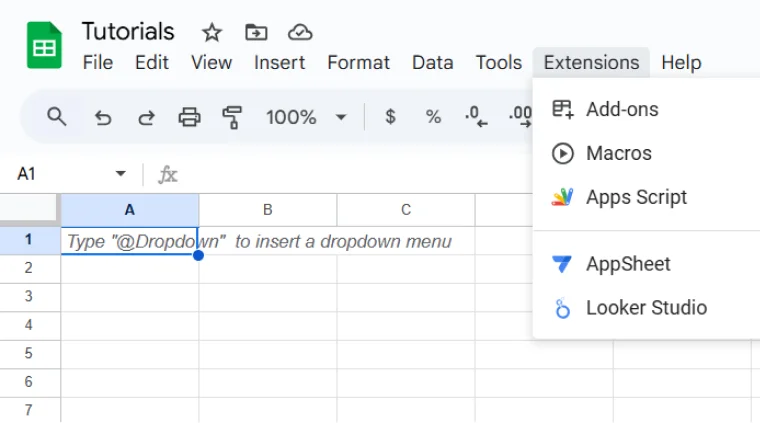Viewport: 760px width, 423px height.
Task: Click the select-all corner box
Action: pos(29,209)
